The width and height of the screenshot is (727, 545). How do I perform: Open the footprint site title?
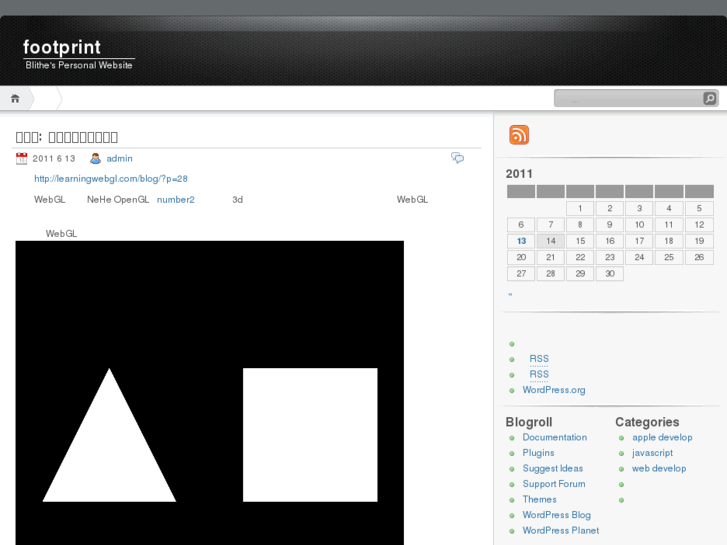click(x=62, y=47)
